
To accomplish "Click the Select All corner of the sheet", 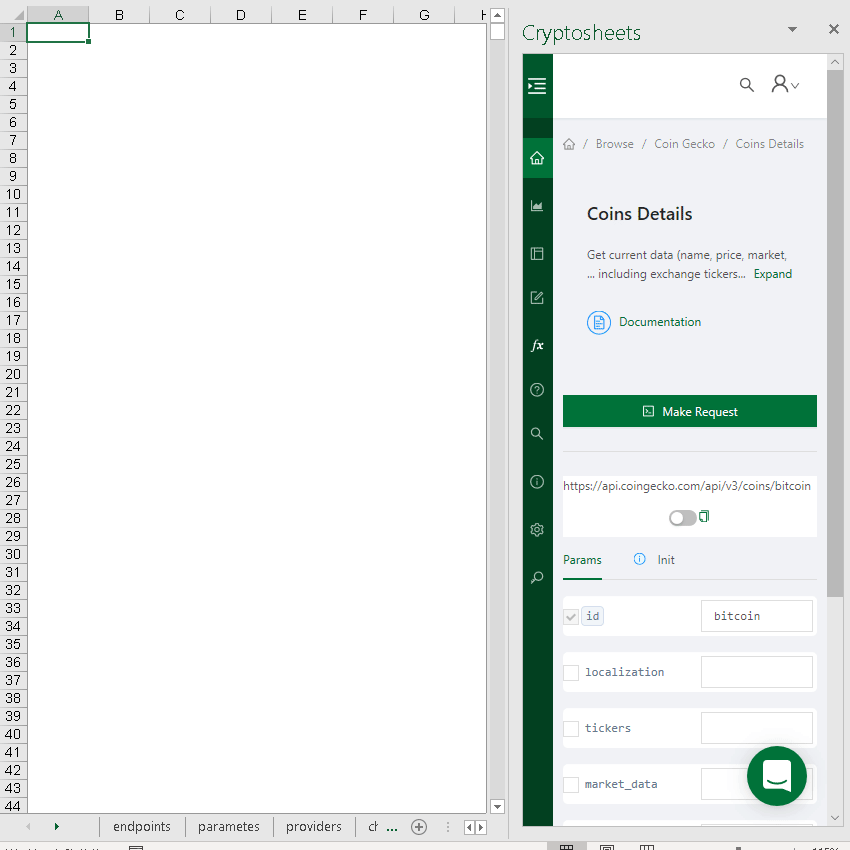I will pos(14,15).
